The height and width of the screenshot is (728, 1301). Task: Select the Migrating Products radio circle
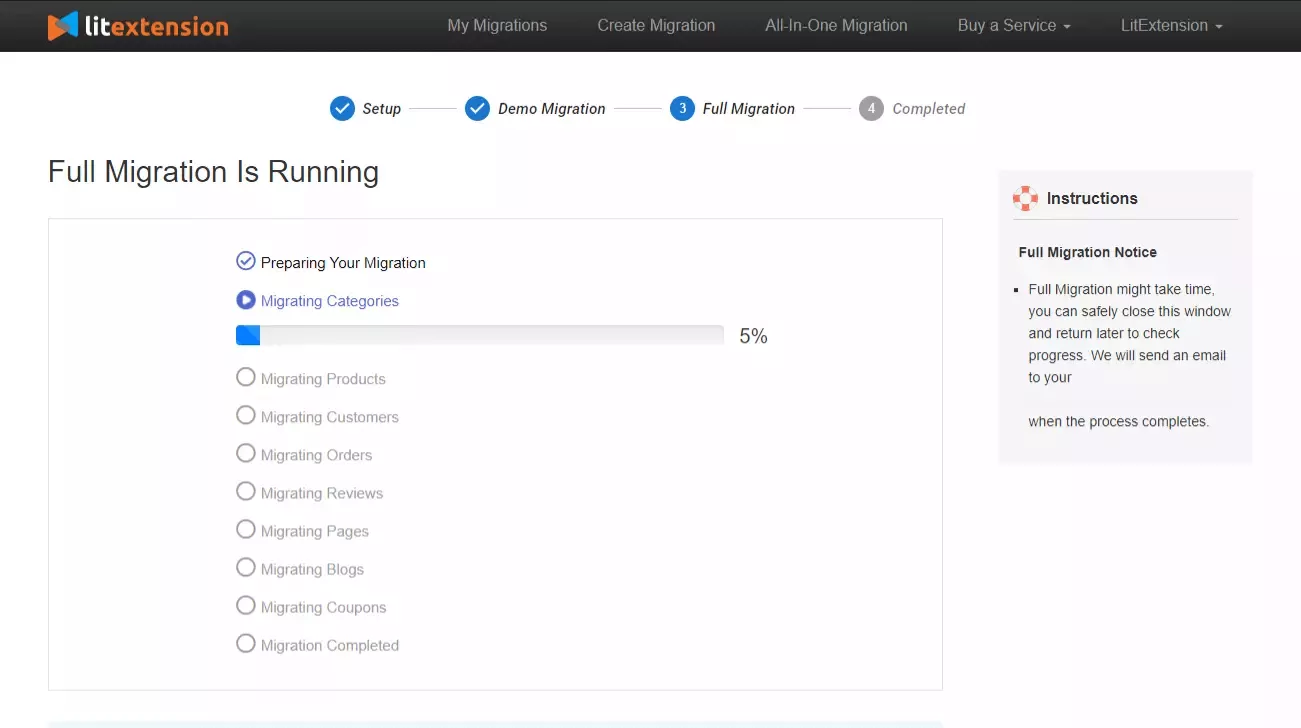[x=245, y=377]
